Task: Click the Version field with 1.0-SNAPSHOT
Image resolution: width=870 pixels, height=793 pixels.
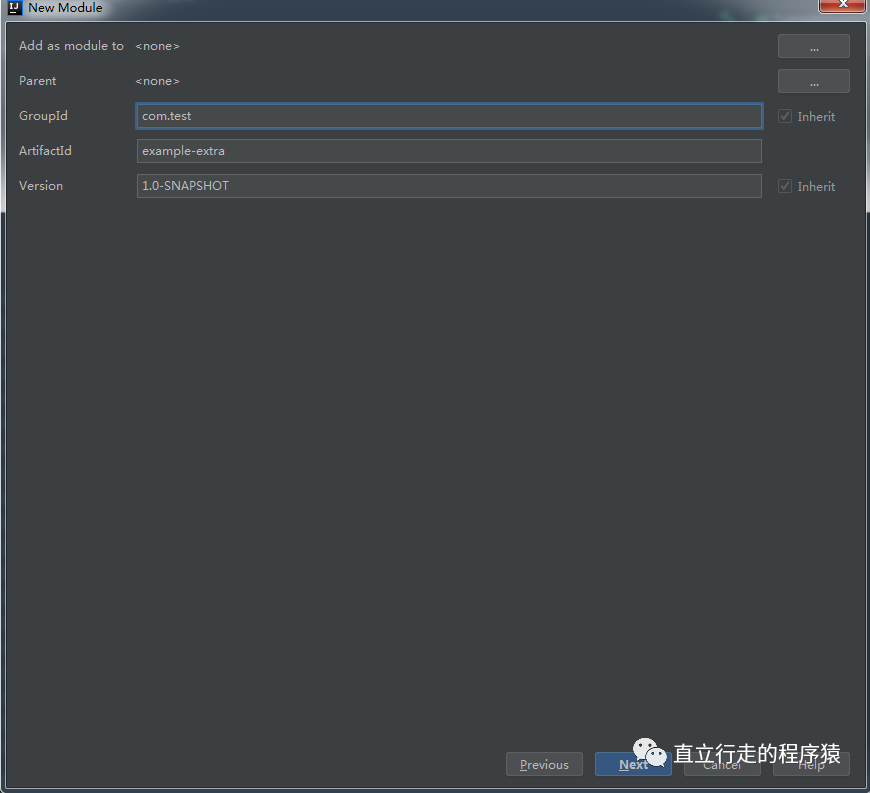Action: click(449, 186)
